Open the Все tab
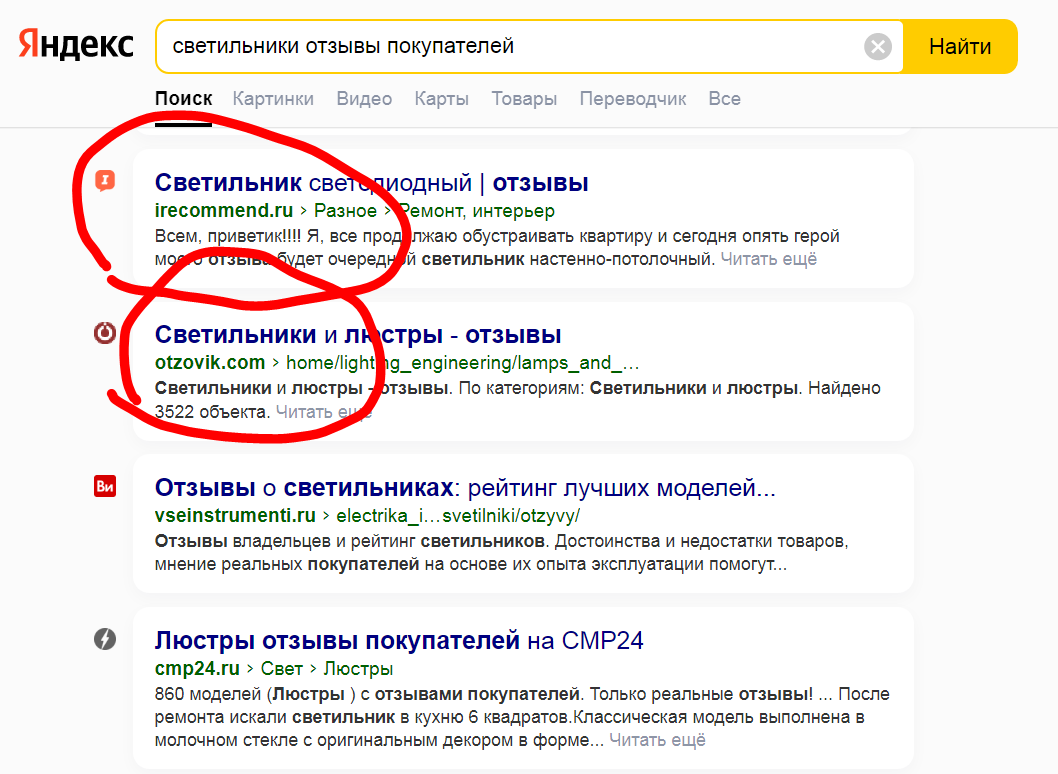The width and height of the screenshot is (1058, 774). pyautogui.click(x=725, y=99)
